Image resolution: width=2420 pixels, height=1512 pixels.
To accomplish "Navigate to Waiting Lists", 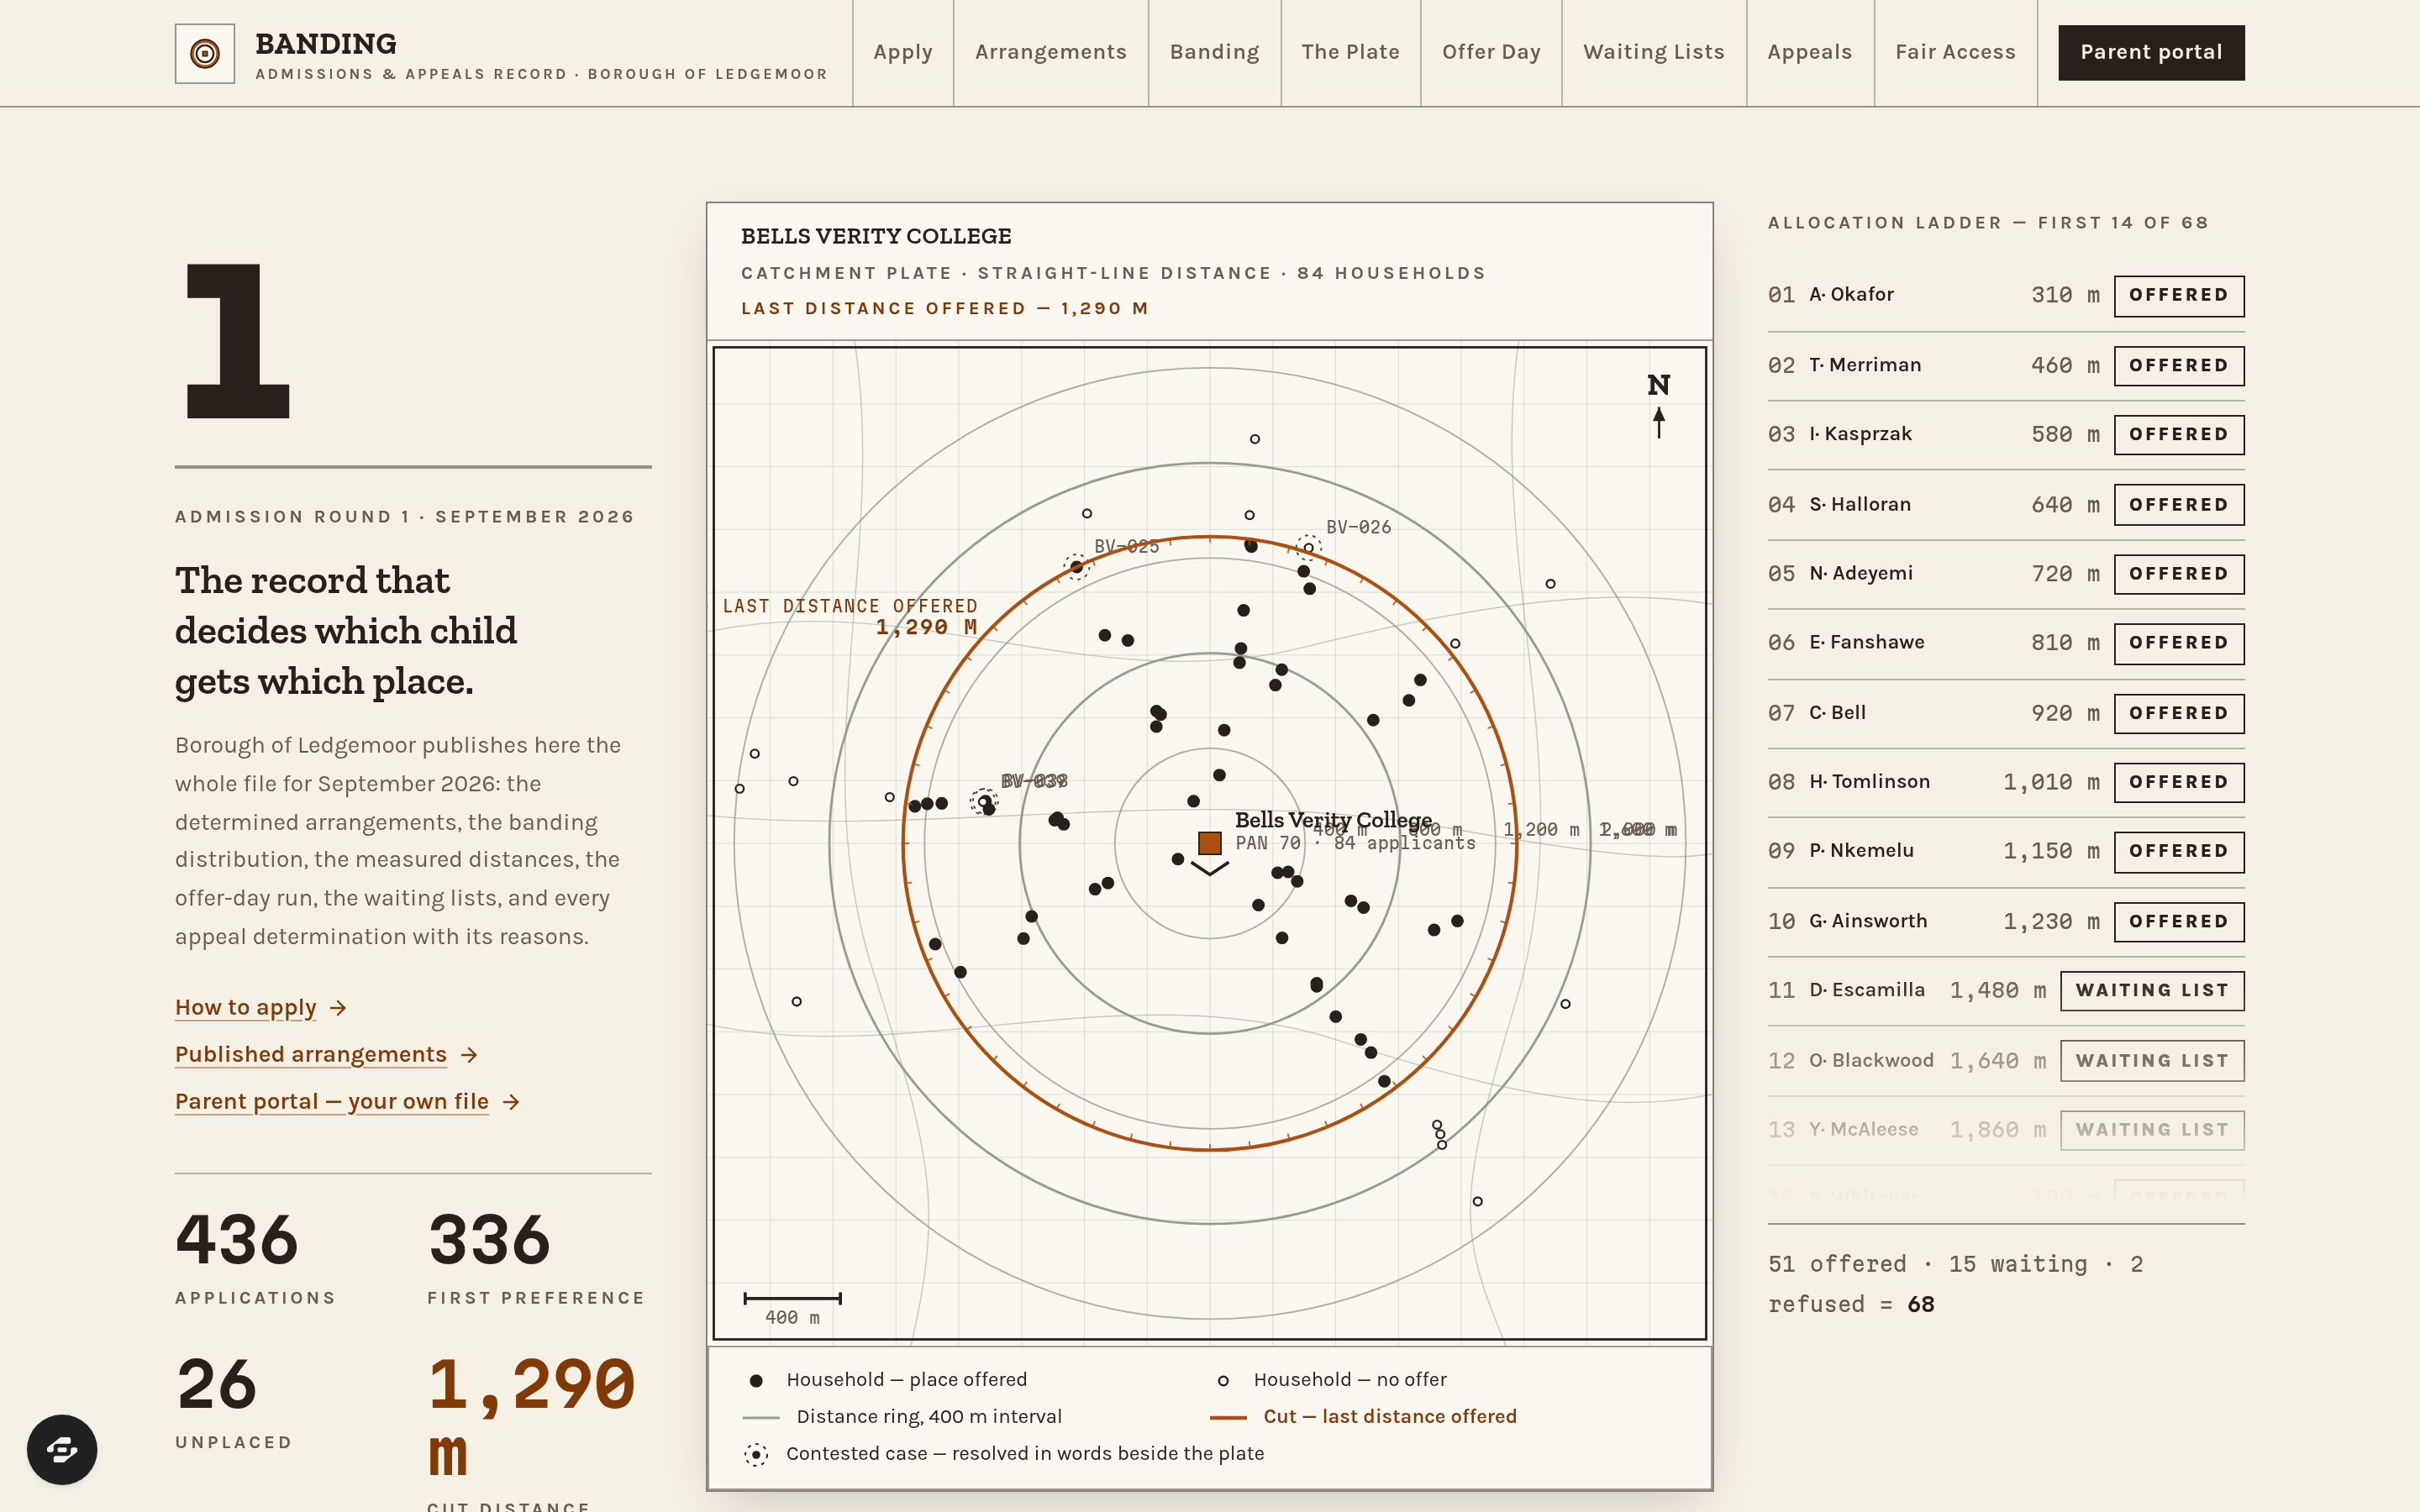I will pyautogui.click(x=1654, y=52).
